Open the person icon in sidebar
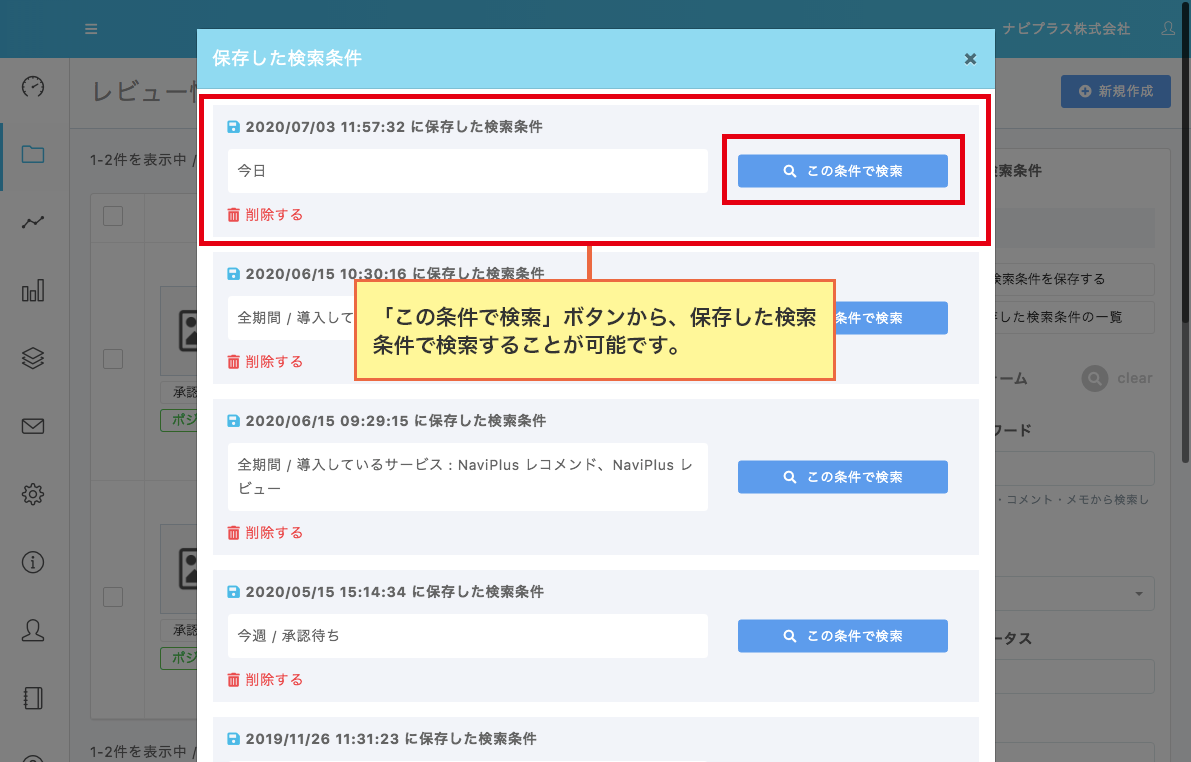 click(33, 630)
